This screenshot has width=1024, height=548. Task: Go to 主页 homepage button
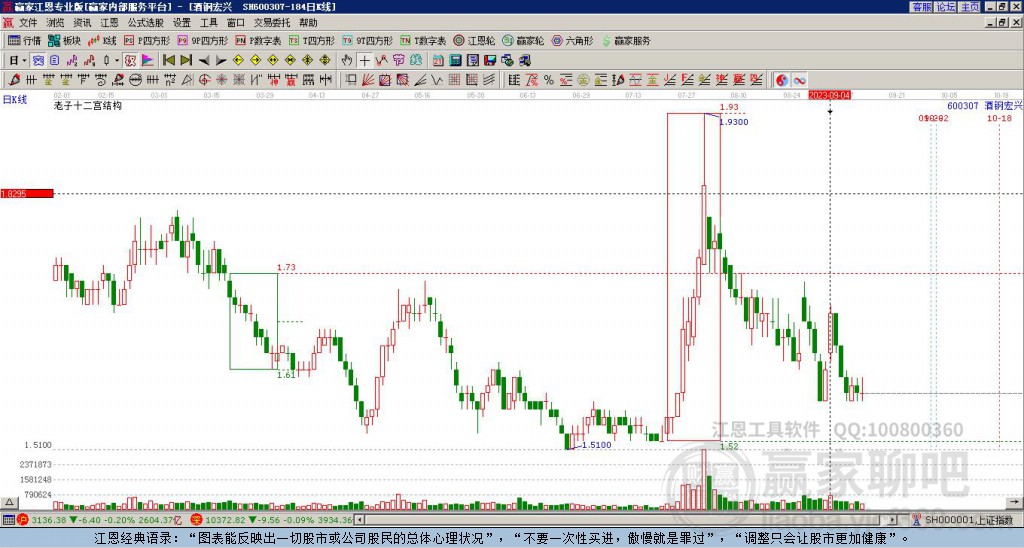pos(970,7)
